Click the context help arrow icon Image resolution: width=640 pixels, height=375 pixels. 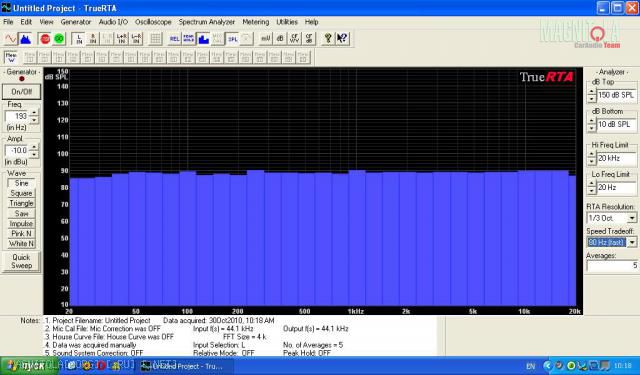pos(342,39)
